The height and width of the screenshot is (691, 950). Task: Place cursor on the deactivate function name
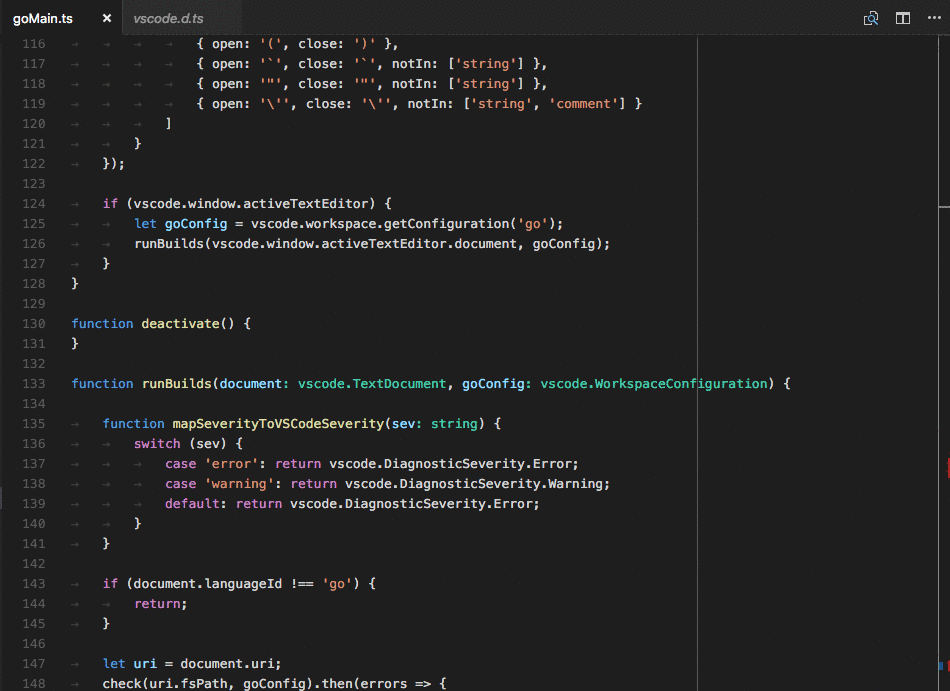pyautogui.click(x=180, y=323)
